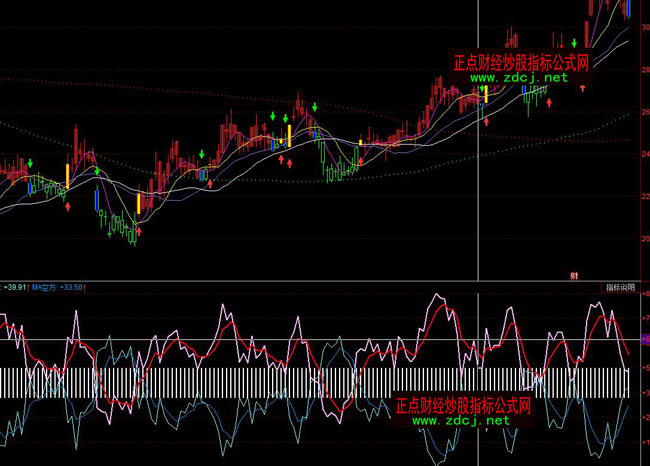Click the small red marker above indicator panel
Image resolution: width=650 pixels, height=466 pixels.
(x=574, y=274)
